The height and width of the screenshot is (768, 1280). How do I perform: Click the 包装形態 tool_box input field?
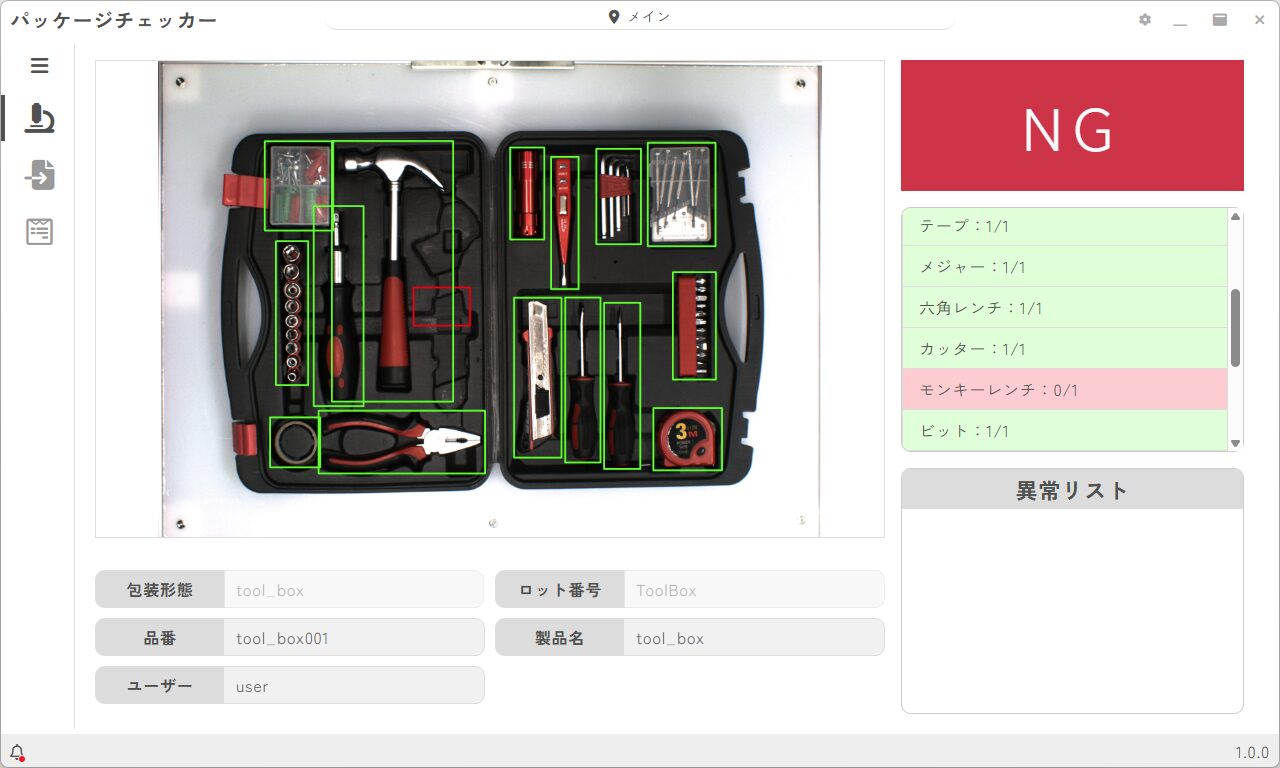pos(354,589)
